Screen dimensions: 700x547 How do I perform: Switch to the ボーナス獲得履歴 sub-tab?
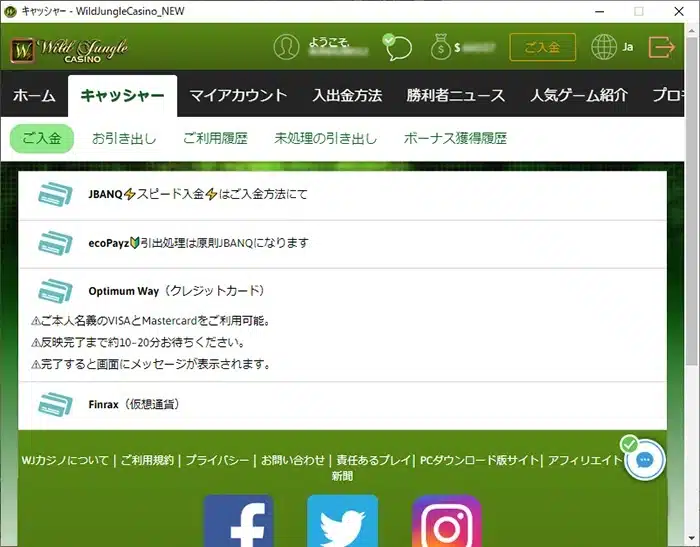coord(455,138)
